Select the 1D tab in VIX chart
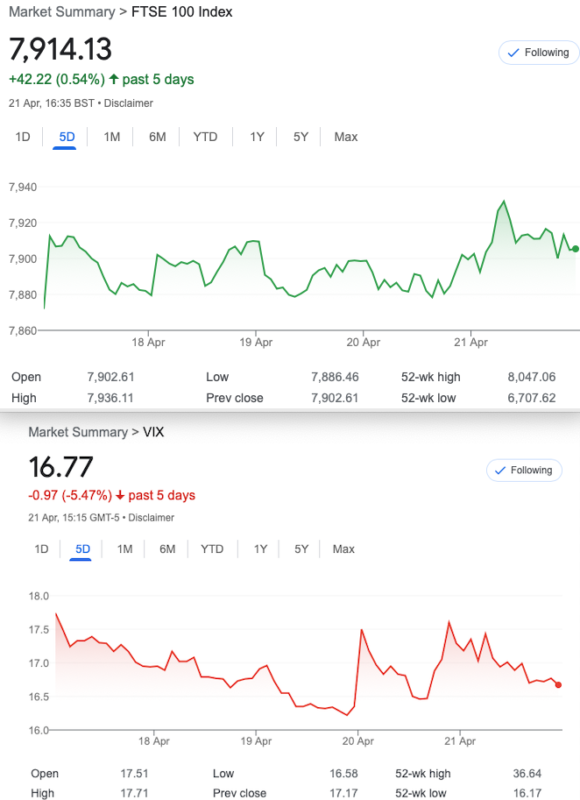Viewport: 580px width, 800px height. tap(41, 549)
